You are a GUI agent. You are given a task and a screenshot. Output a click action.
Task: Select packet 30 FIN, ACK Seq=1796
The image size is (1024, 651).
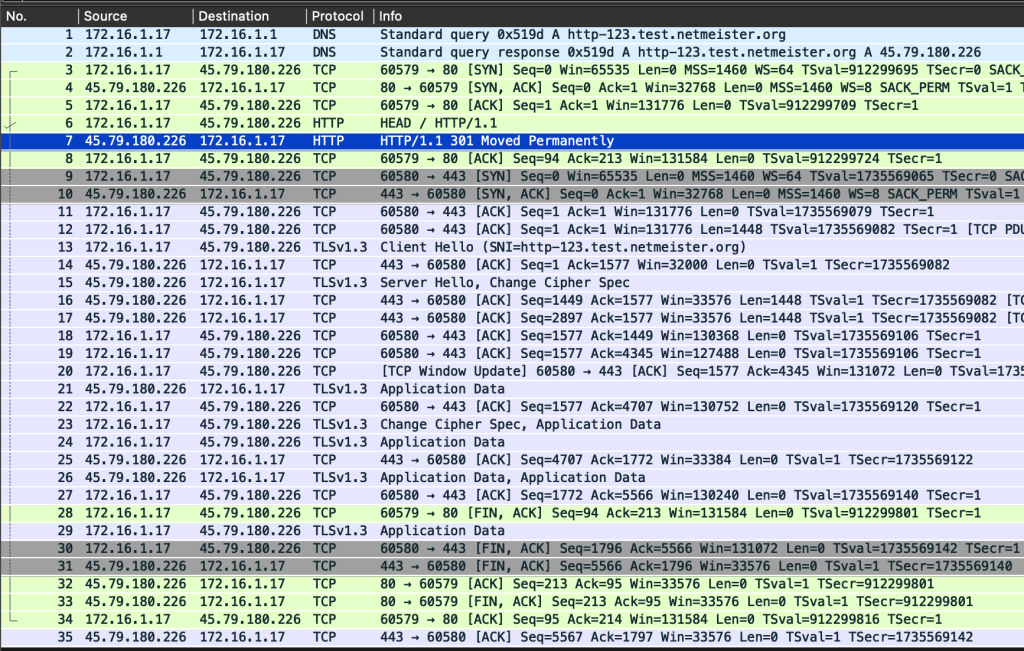[512, 548]
